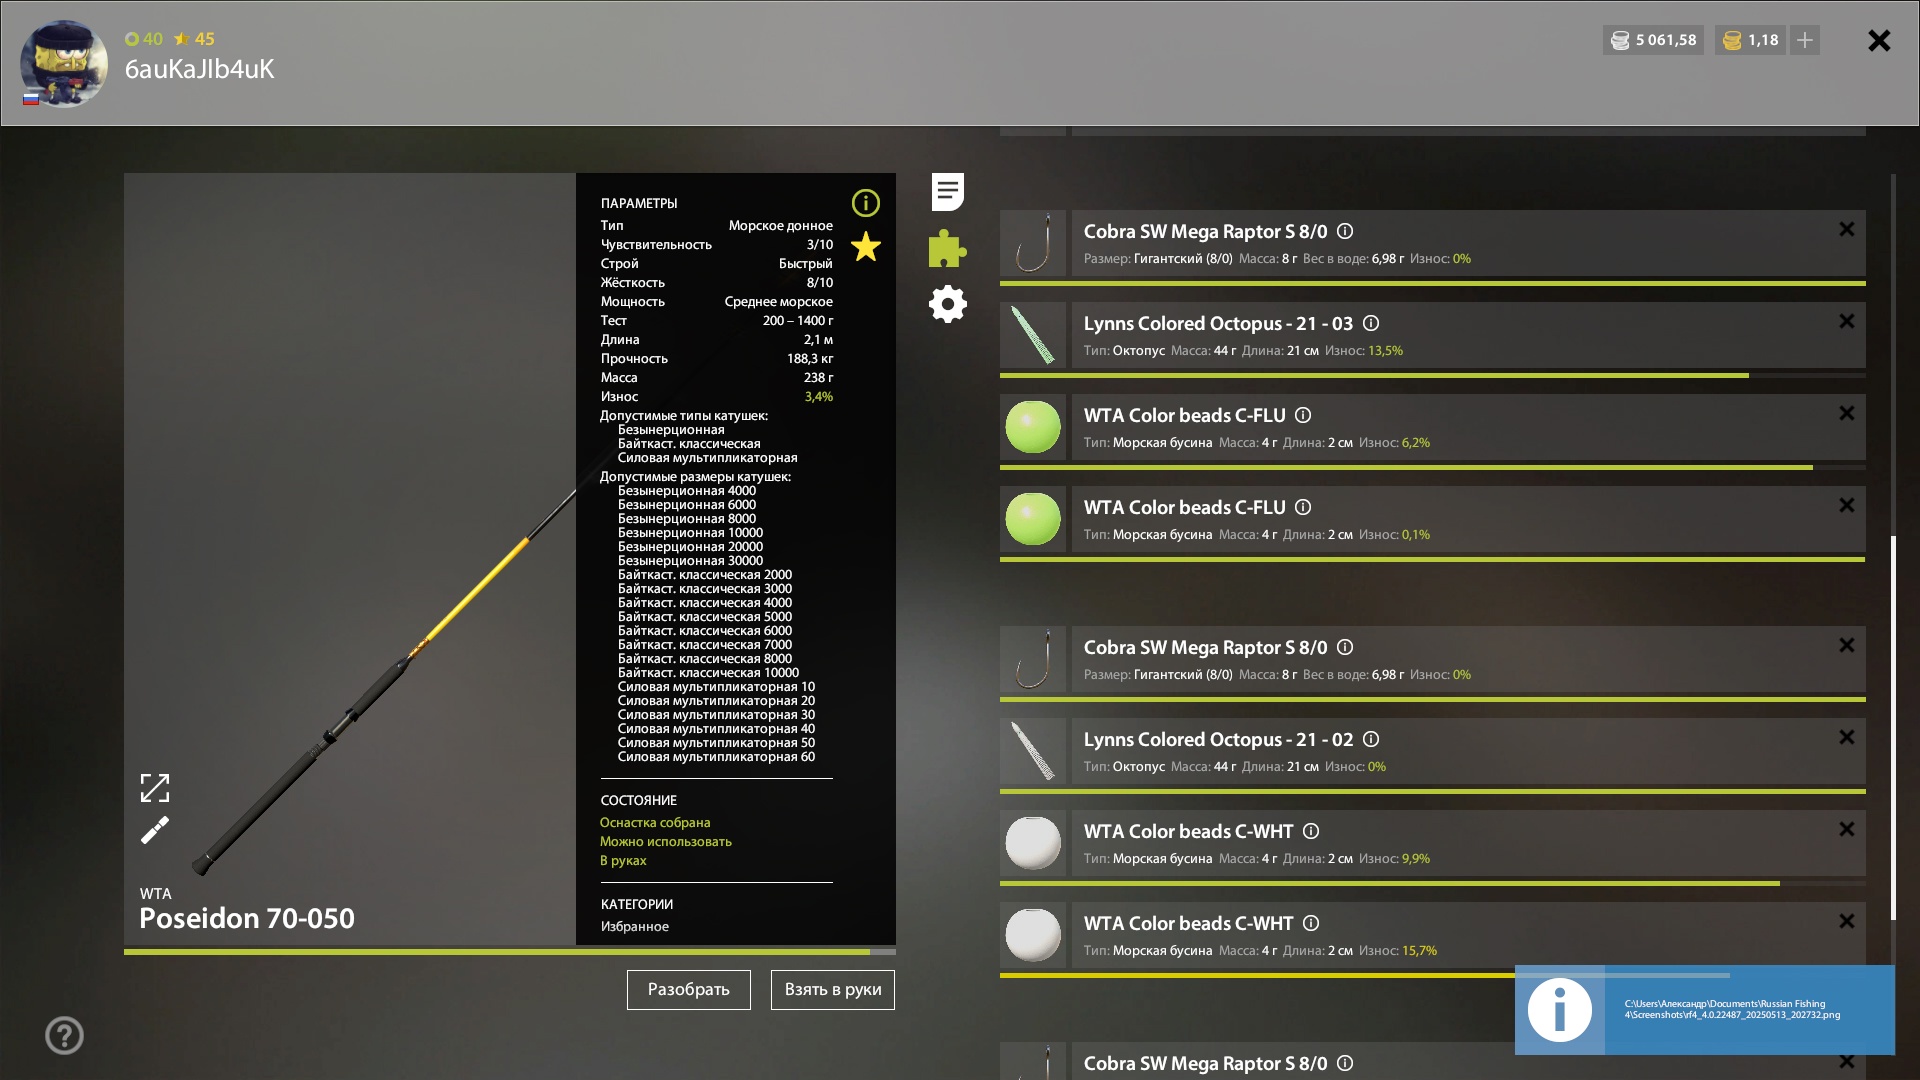
Task: Toggle the favorite star for Poseidon rod
Action: pos(866,247)
